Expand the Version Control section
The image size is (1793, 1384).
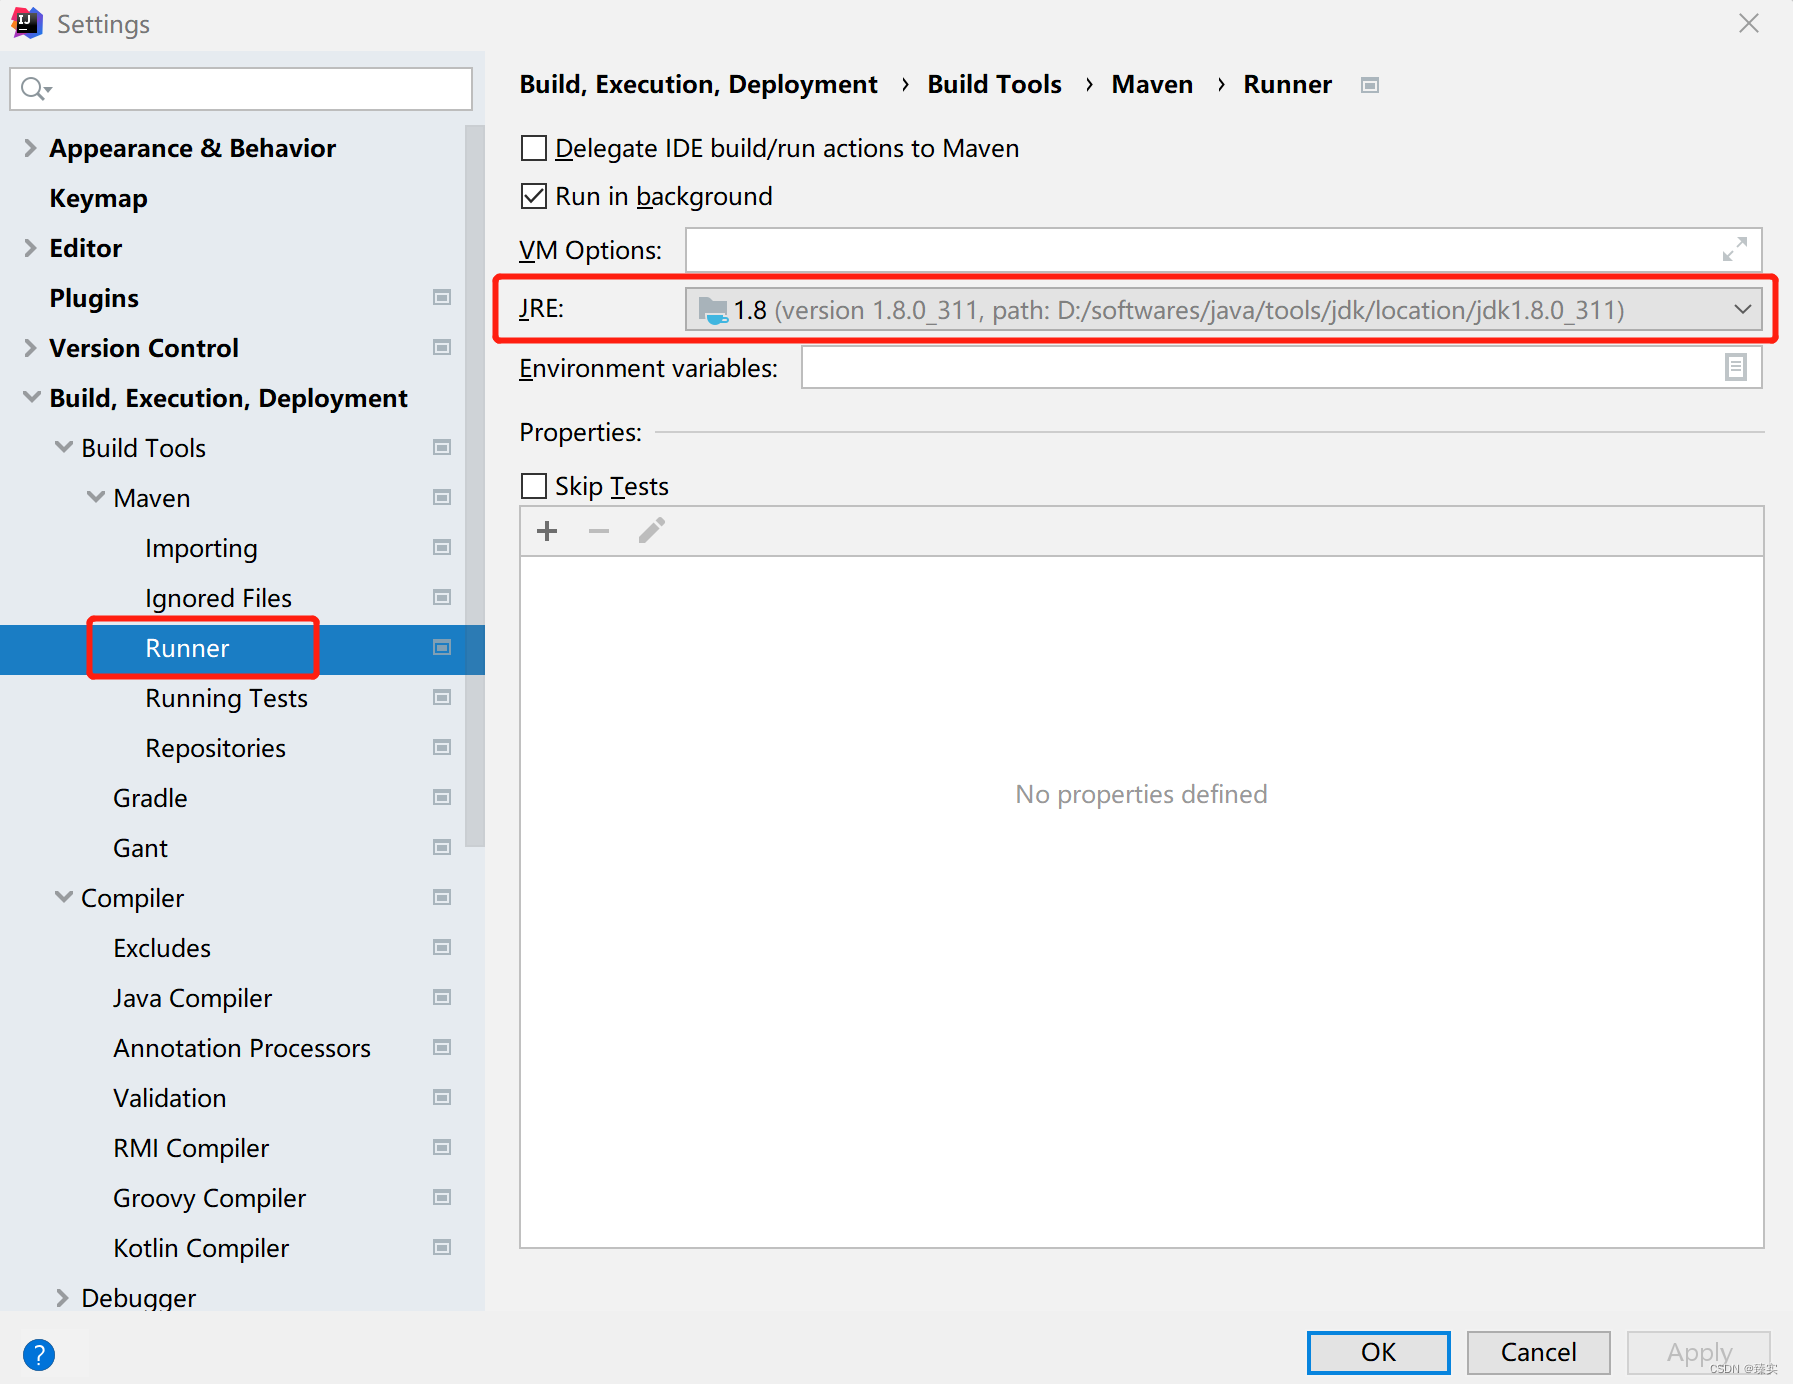coord(30,348)
